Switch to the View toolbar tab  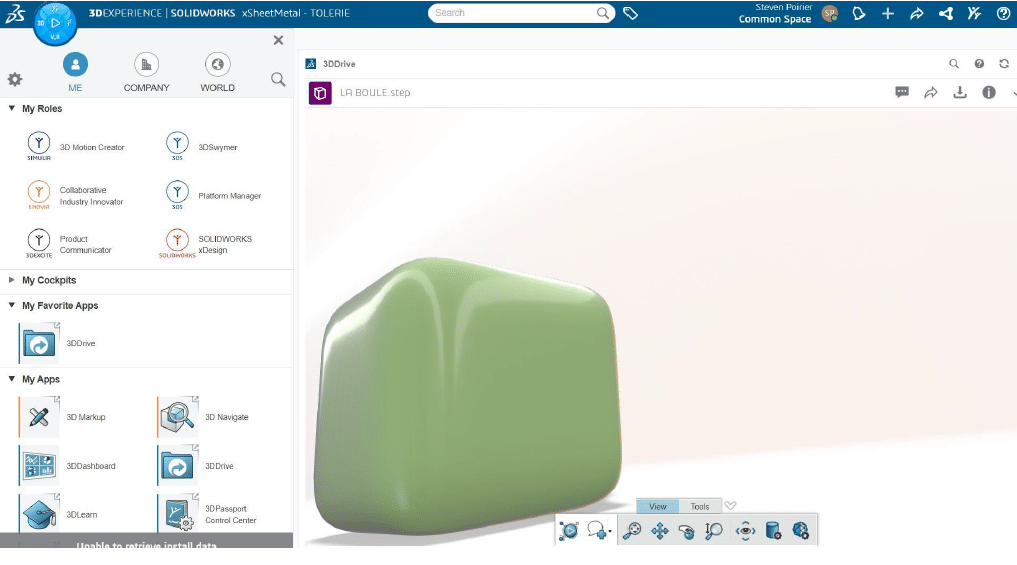point(657,506)
